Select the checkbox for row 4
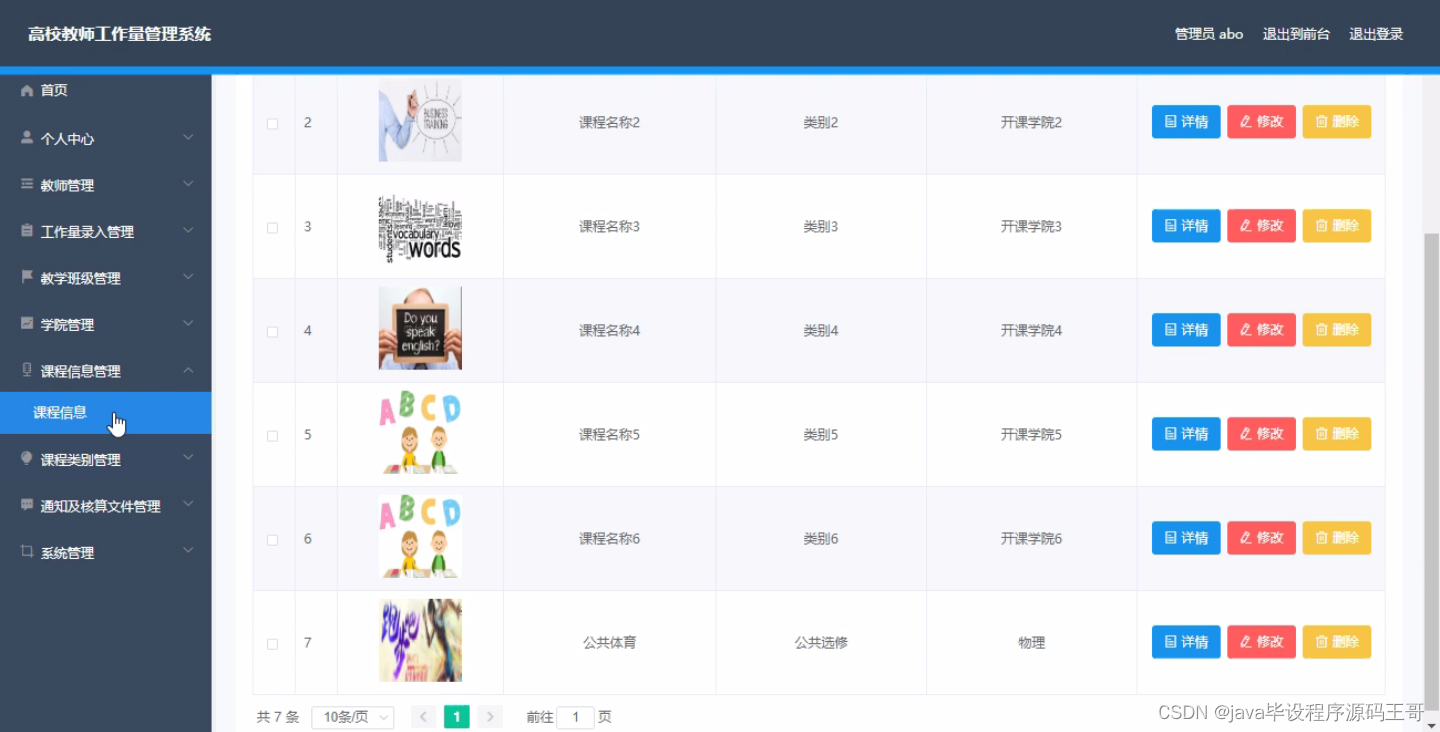The image size is (1440, 732). pos(272,331)
